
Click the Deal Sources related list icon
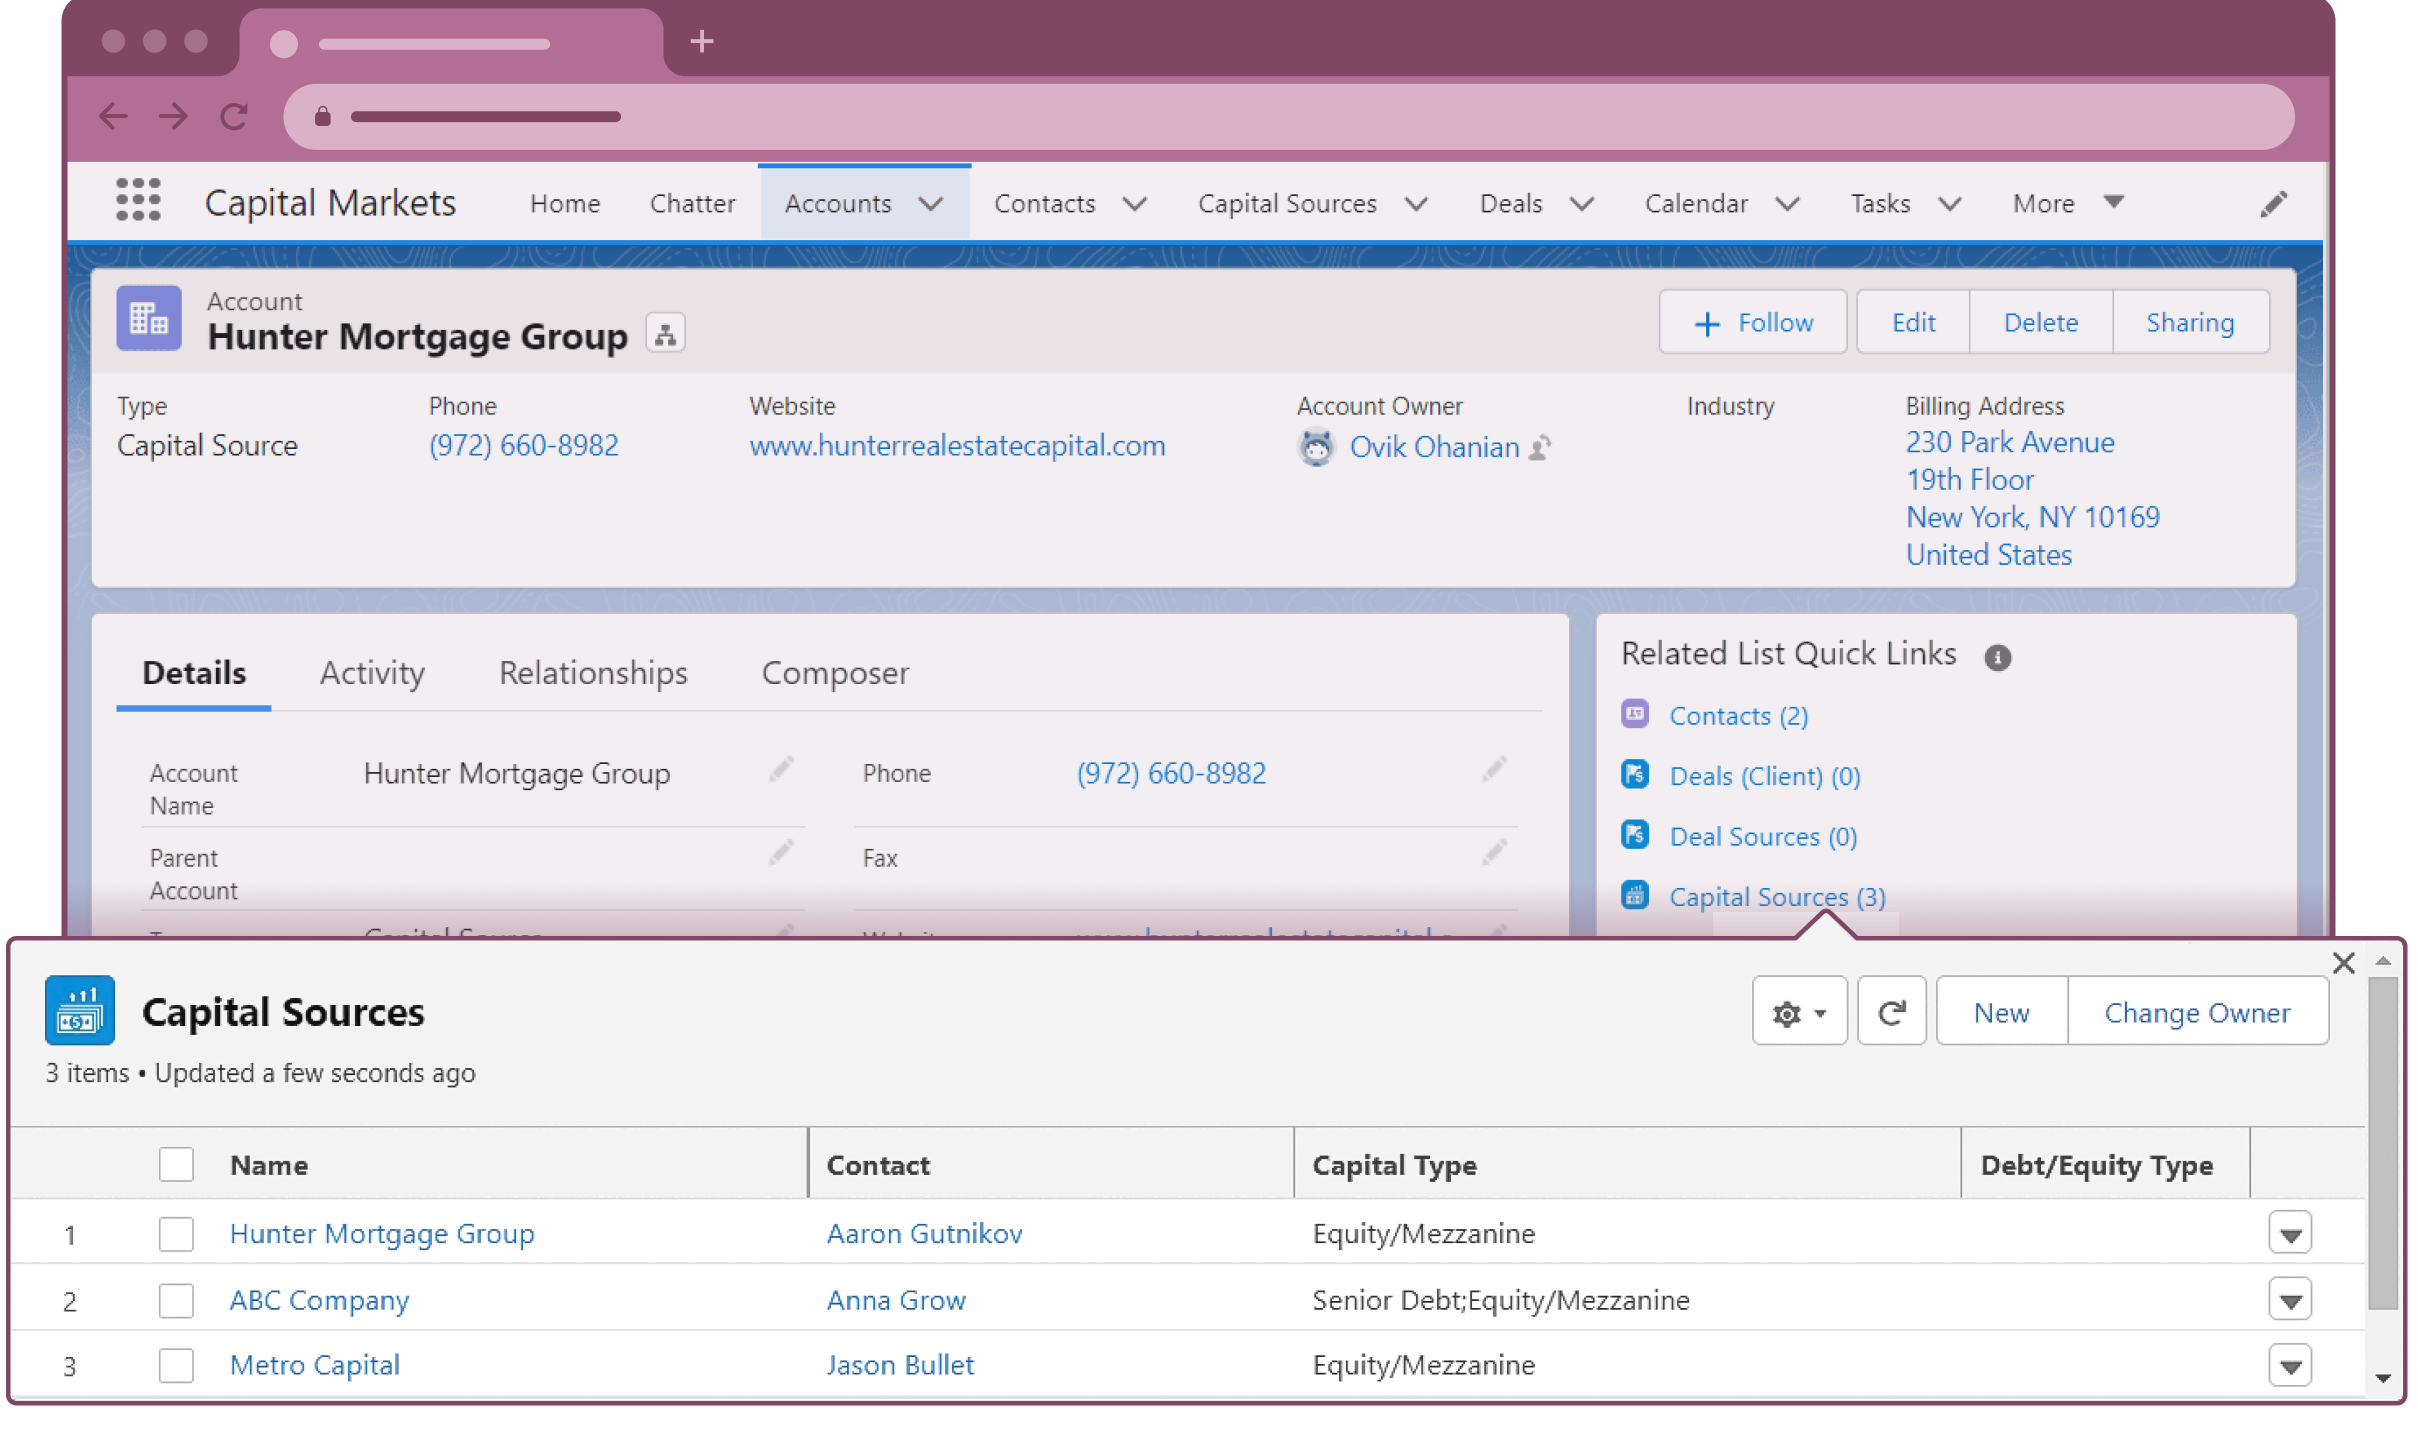1635,834
